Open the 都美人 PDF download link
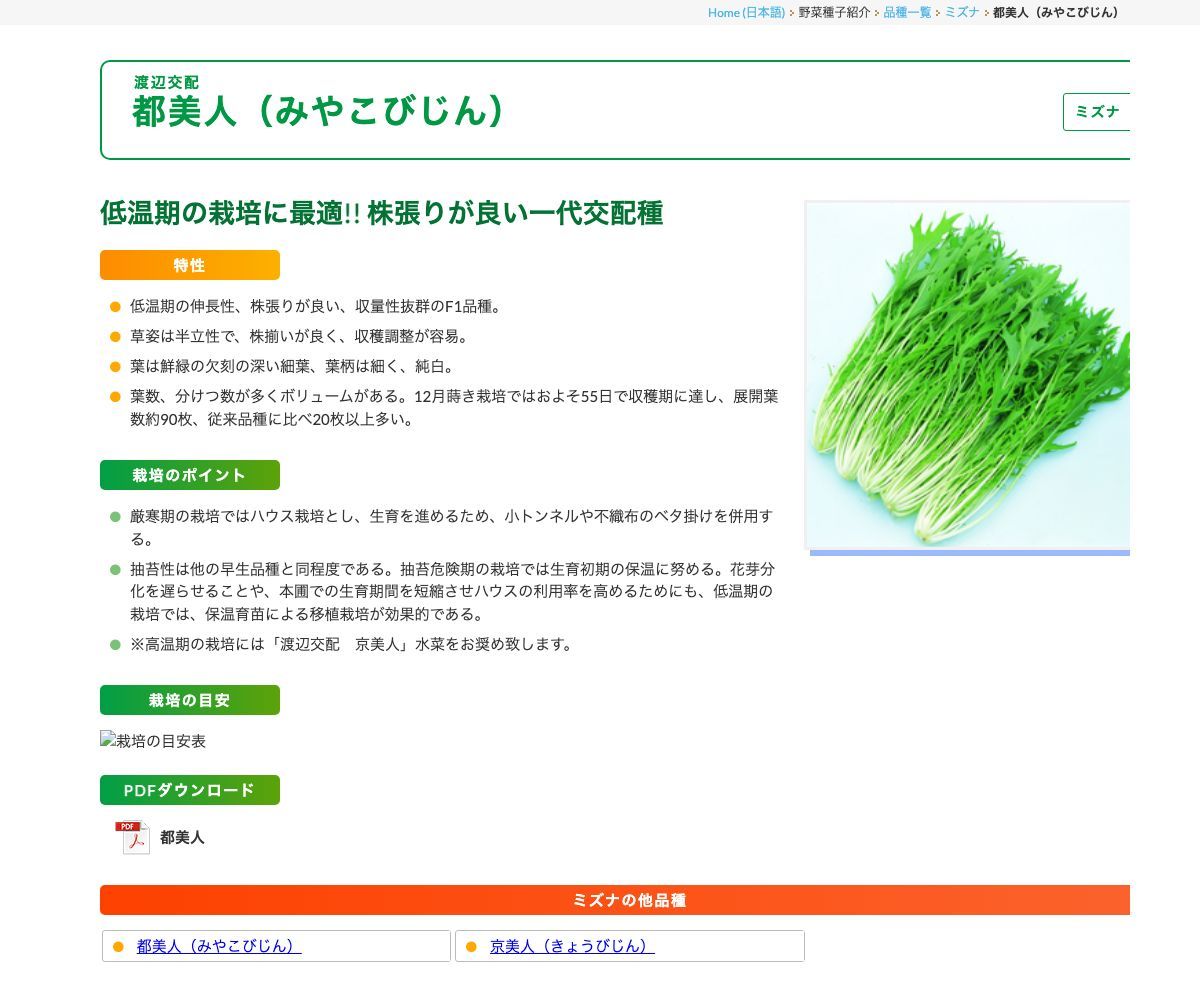Image resolution: width=1200 pixels, height=1000 pixels. [182, 837]
